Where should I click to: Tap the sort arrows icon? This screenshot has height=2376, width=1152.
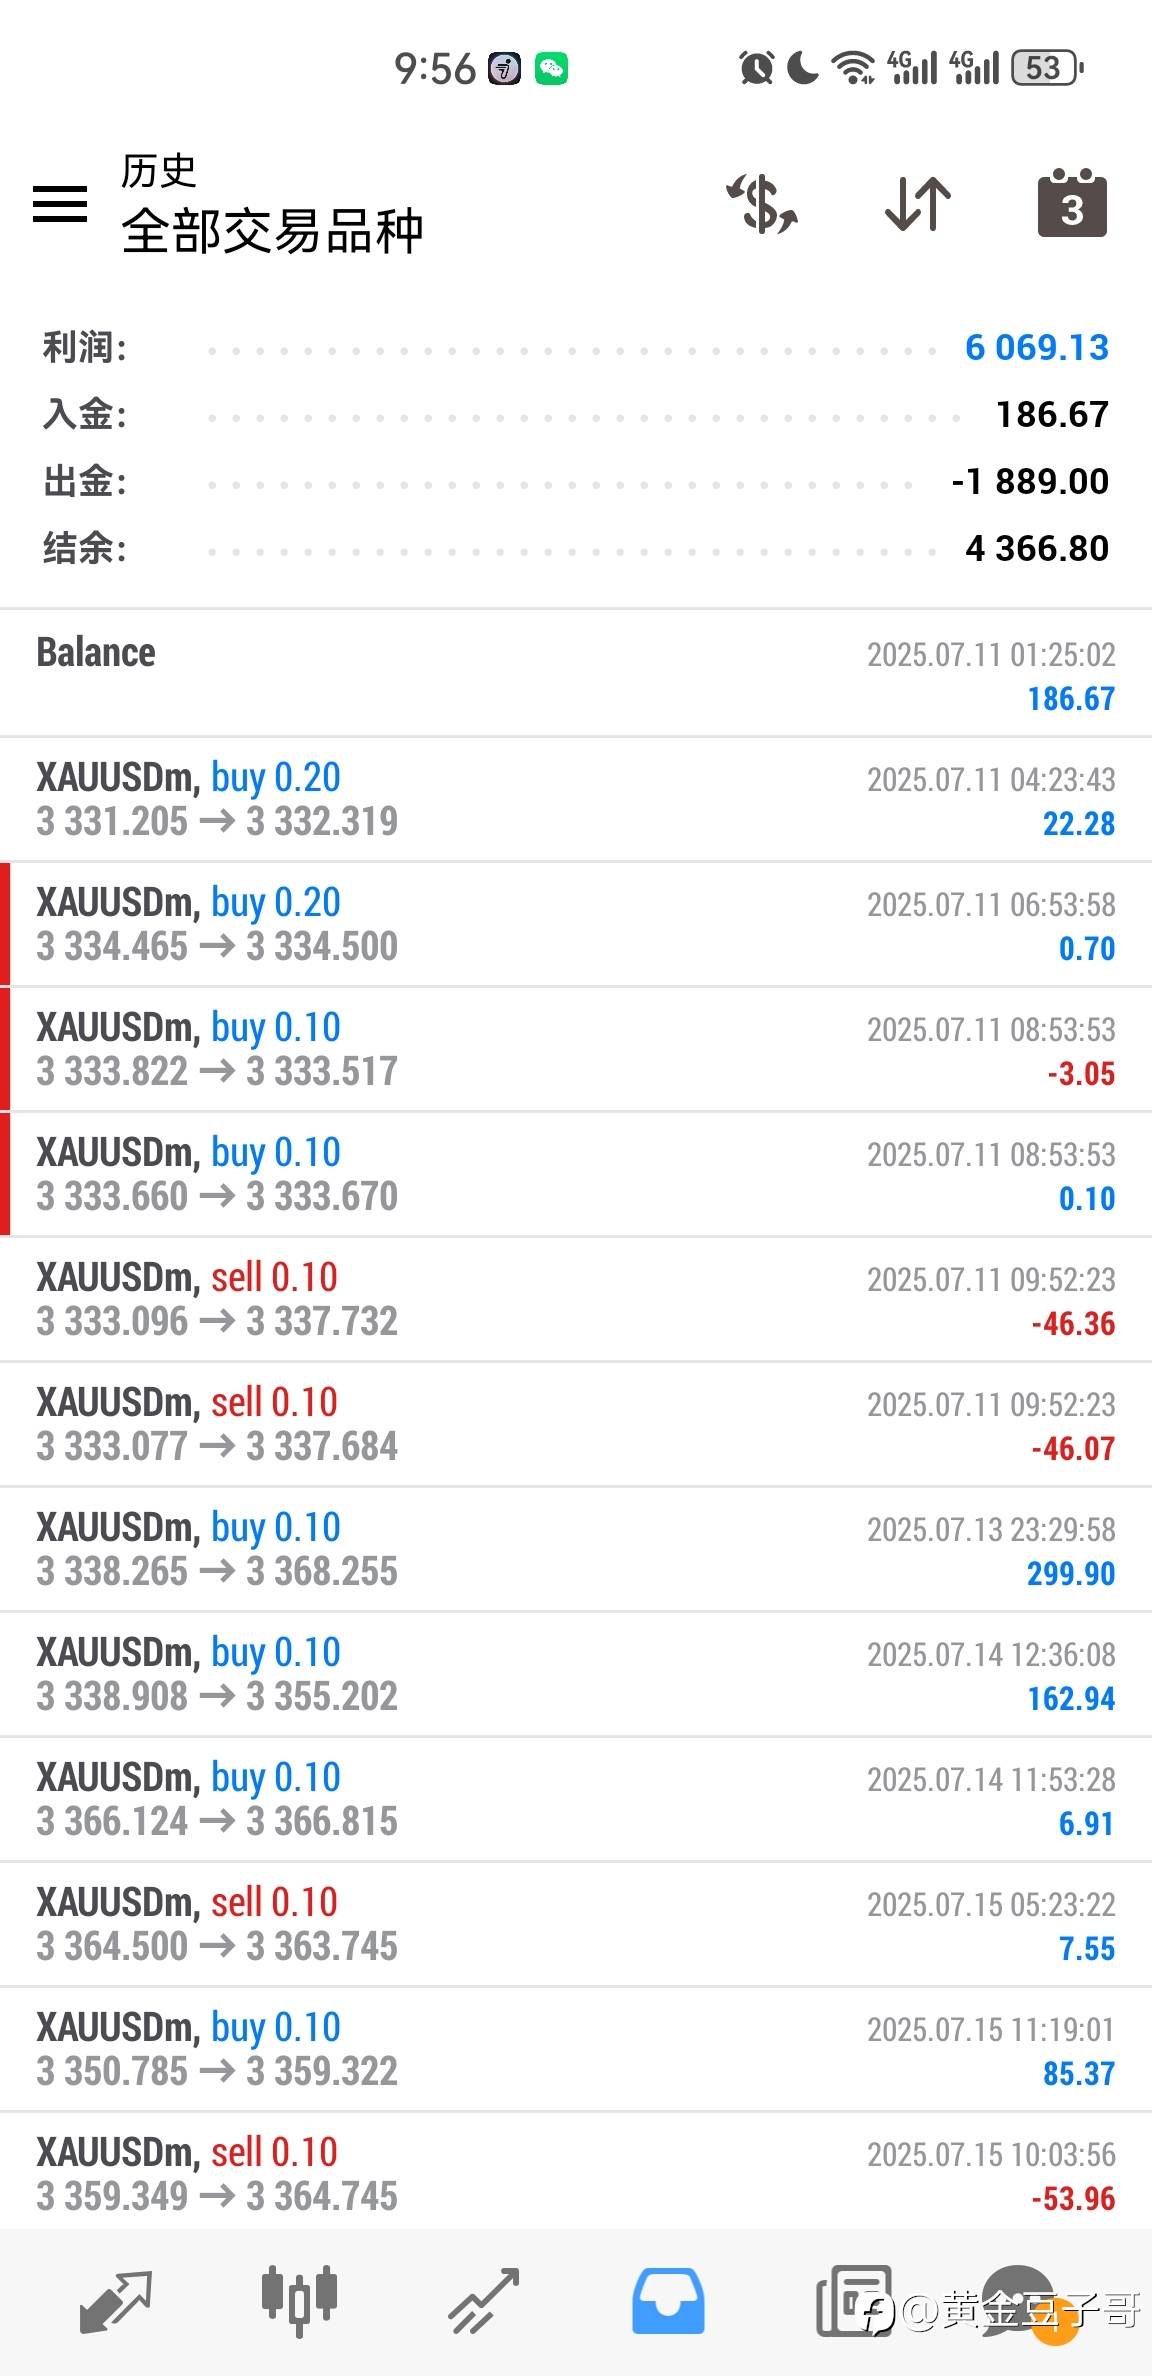pyautogui.click(x=917, y=204)
